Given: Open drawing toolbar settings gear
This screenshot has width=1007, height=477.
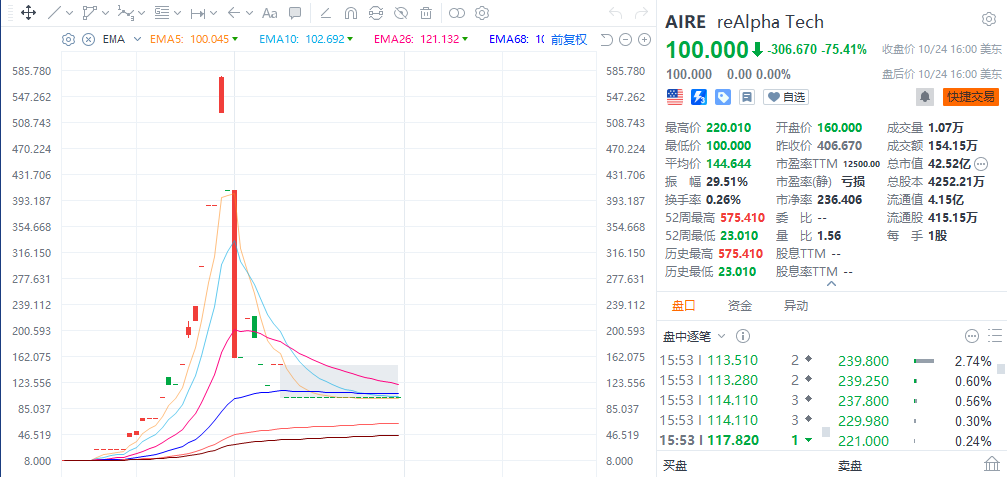Looking at the screenshot, I should click(x=482, y=12).
